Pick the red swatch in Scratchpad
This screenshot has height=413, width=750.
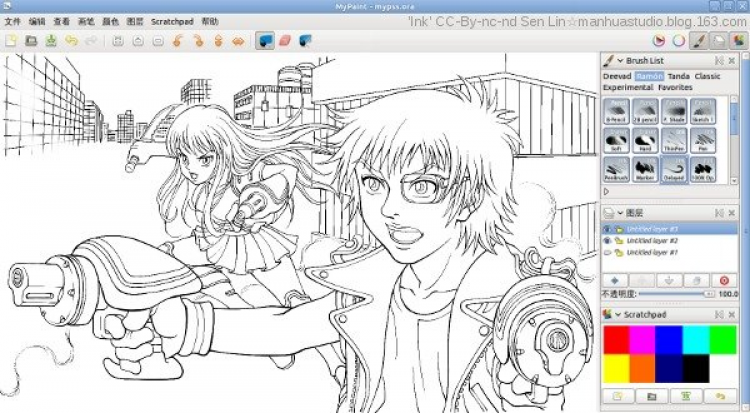pos(616,340)
